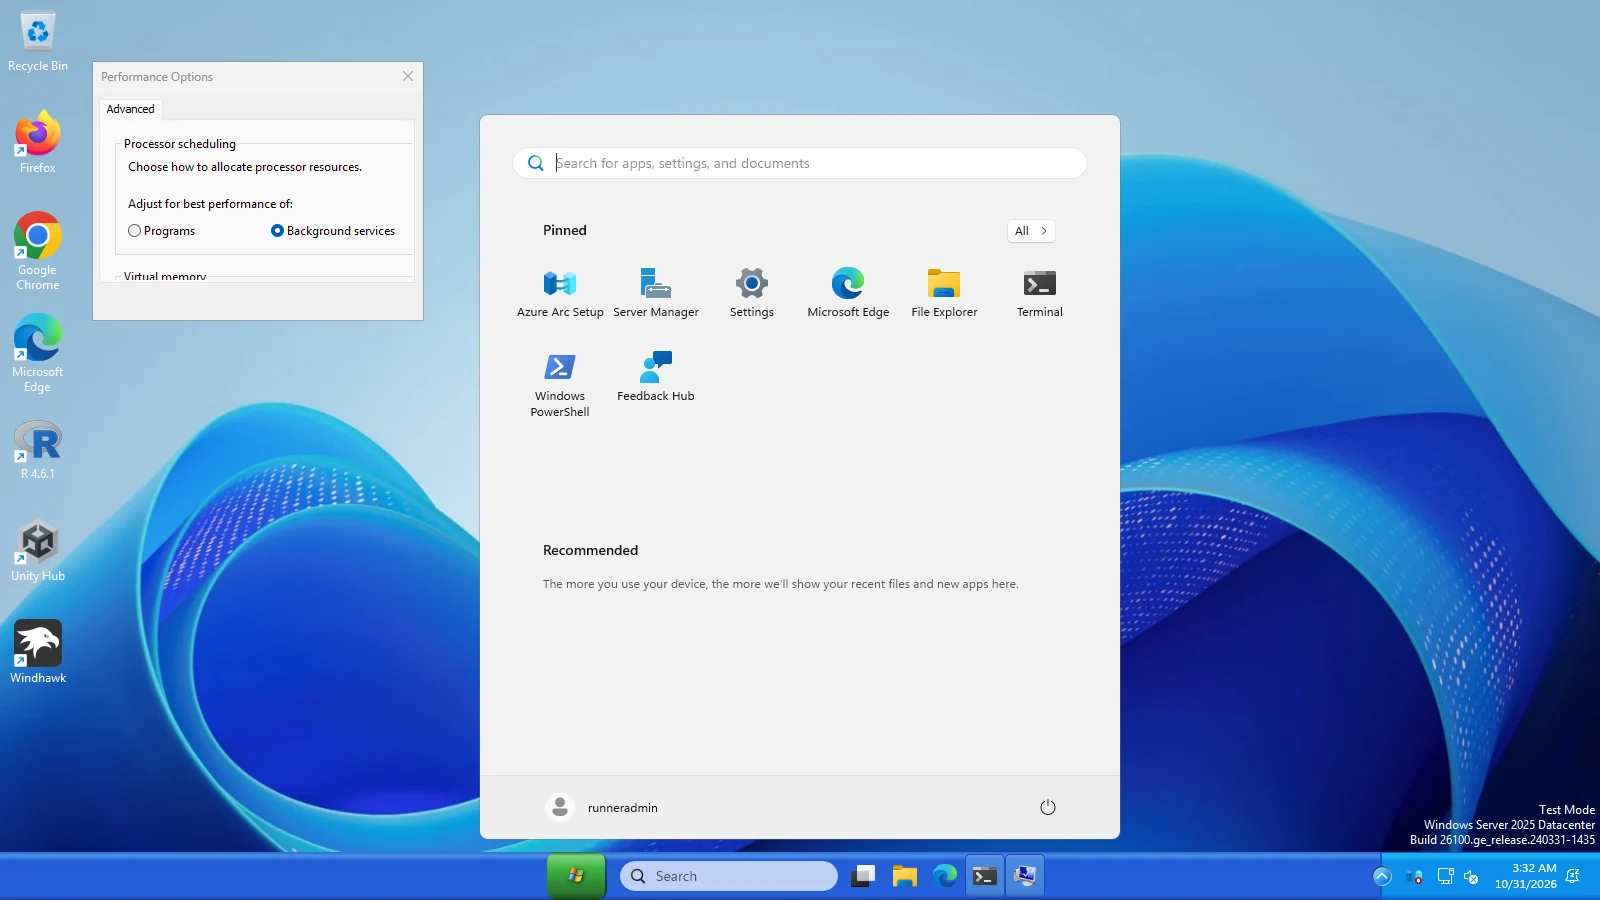
Task: Select the Firefox desktop shortcut
Action: pos(38,143)
